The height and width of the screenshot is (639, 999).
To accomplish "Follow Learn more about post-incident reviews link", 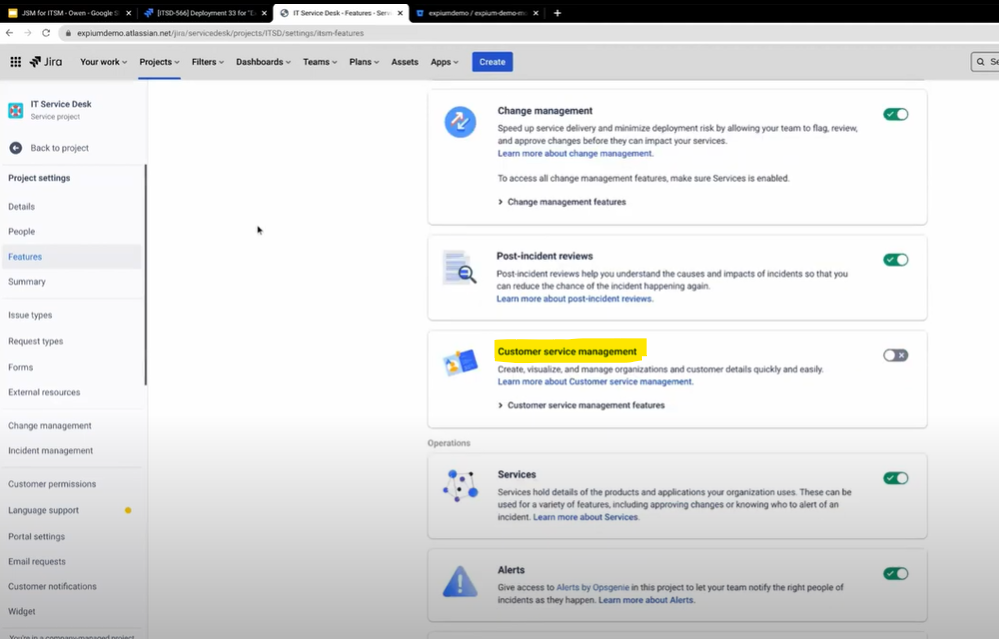I will point(575,299).
